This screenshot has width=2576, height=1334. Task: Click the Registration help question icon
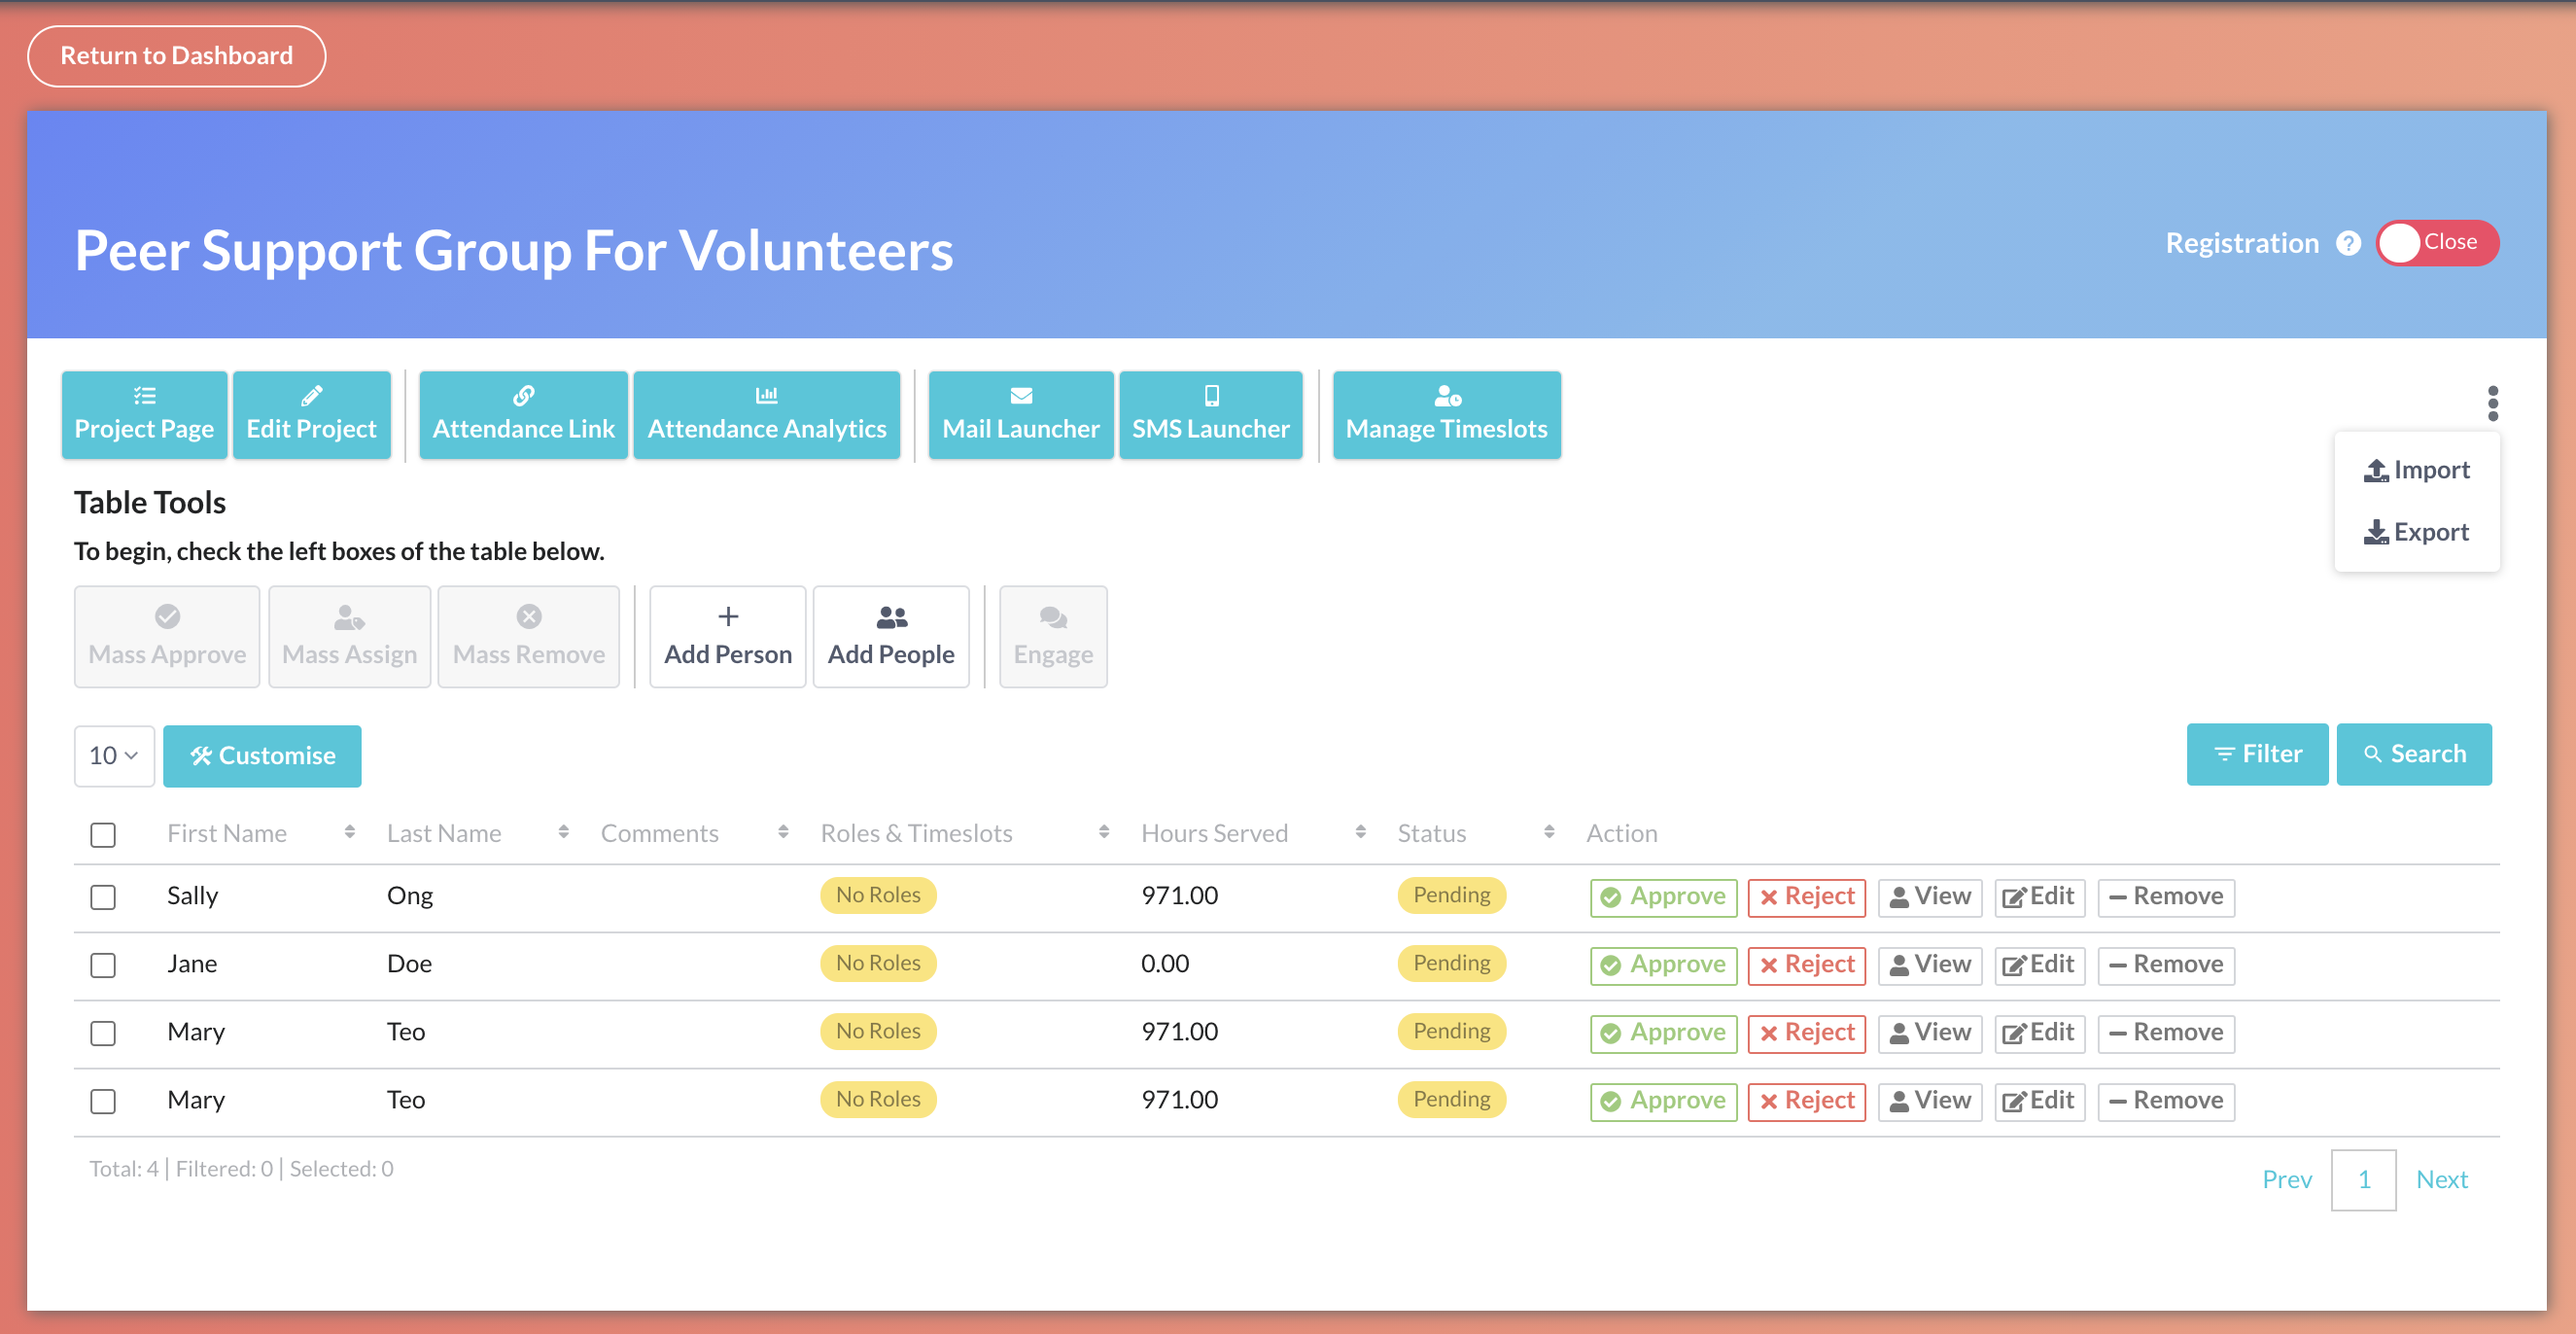click(x=2348, y=243)
